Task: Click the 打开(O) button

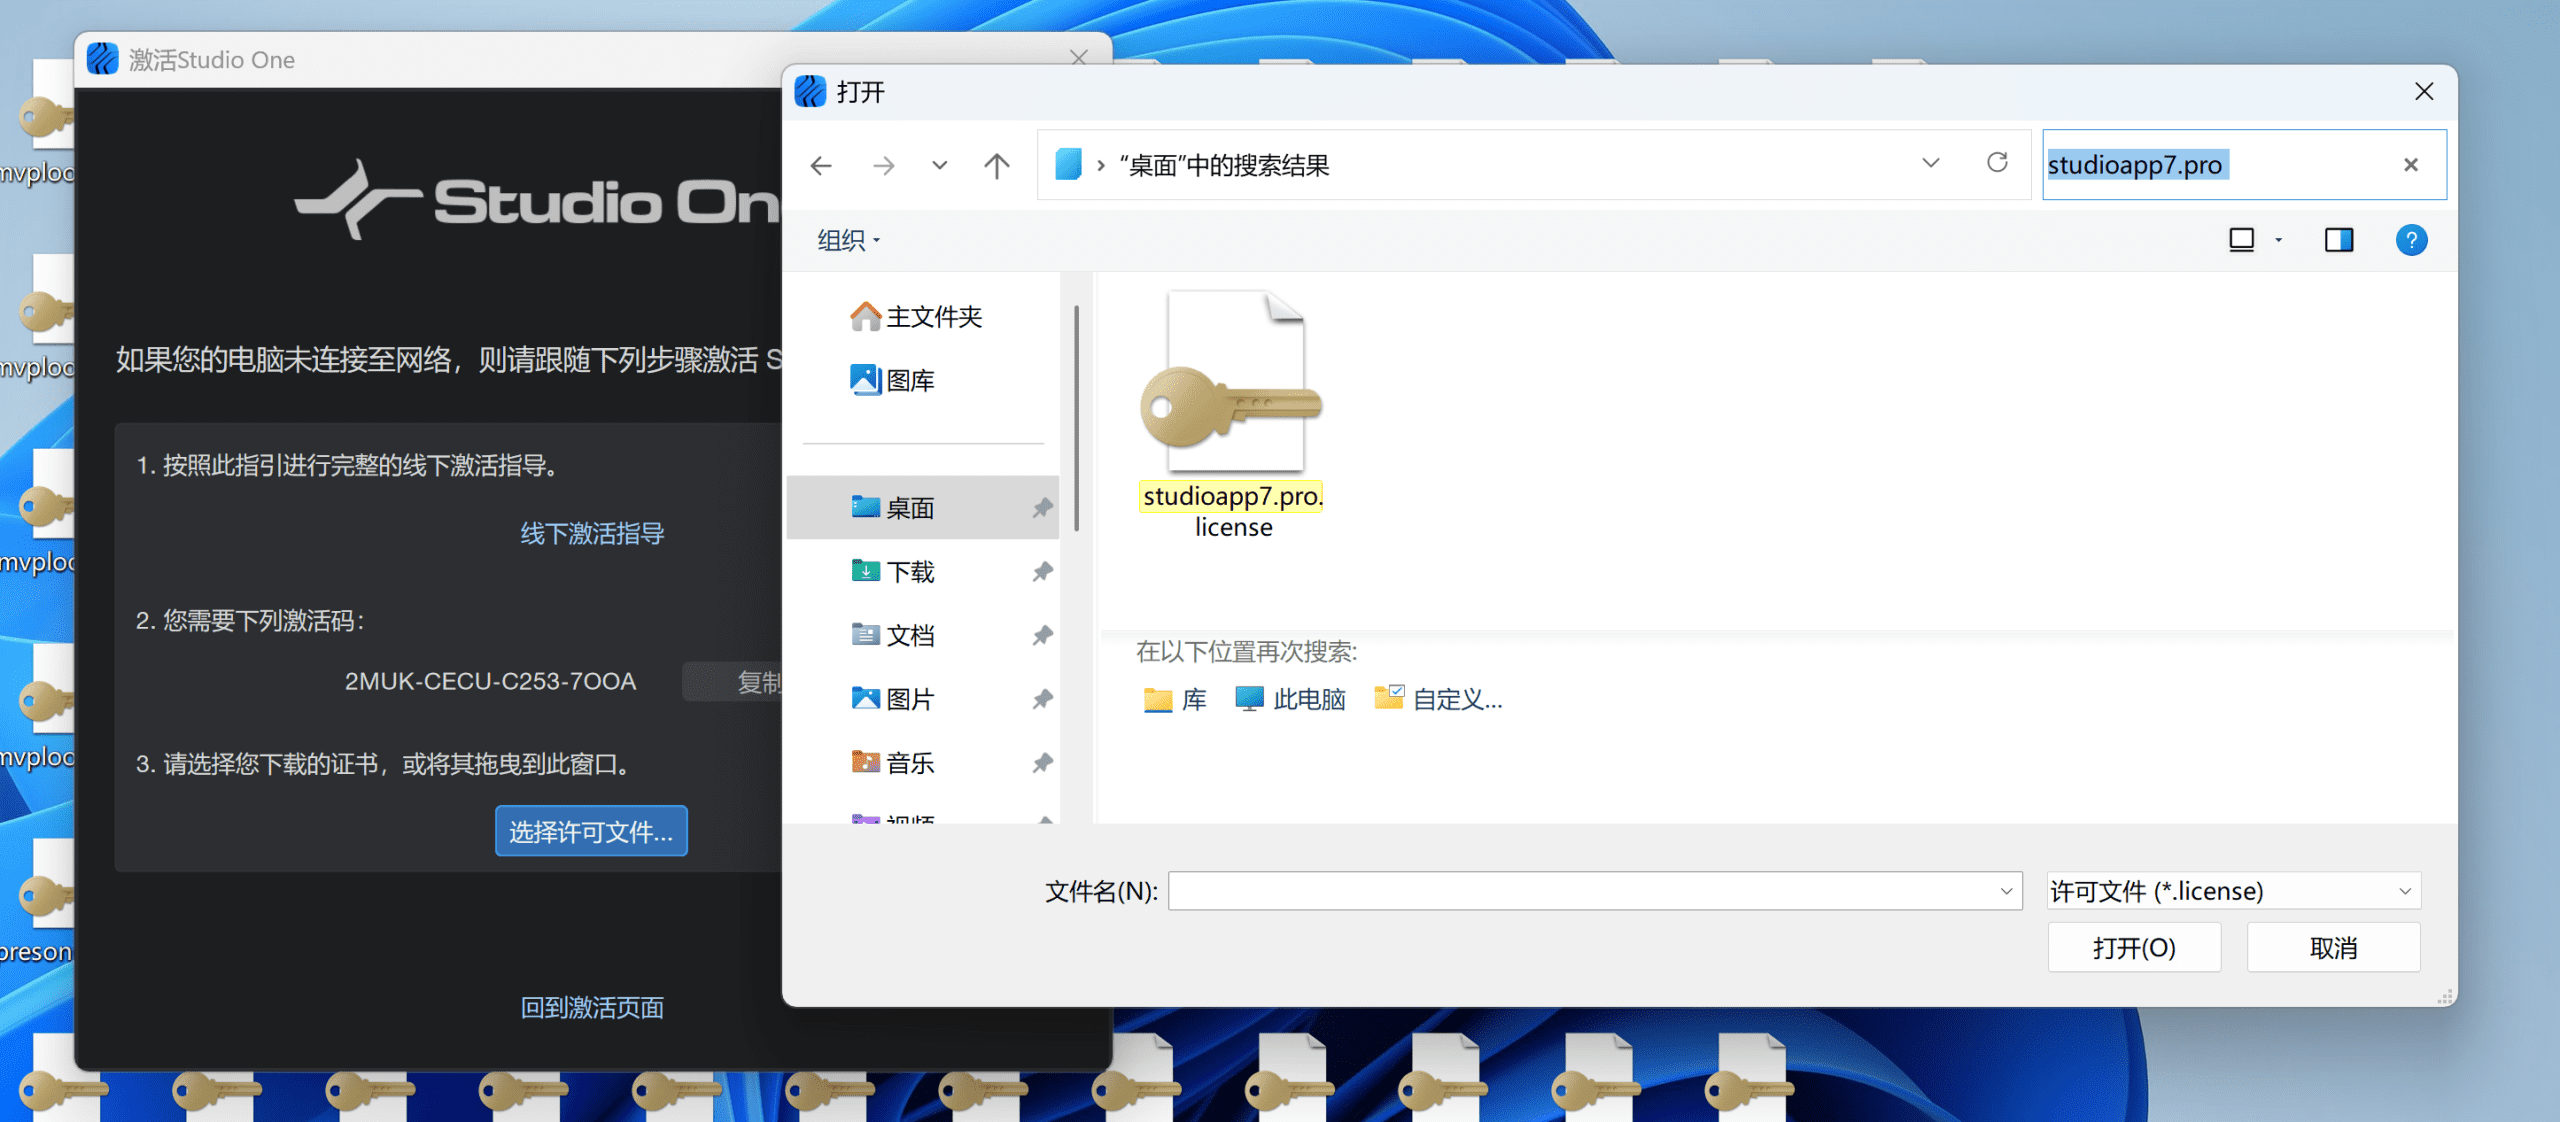Action: [x=2134, y=947]
